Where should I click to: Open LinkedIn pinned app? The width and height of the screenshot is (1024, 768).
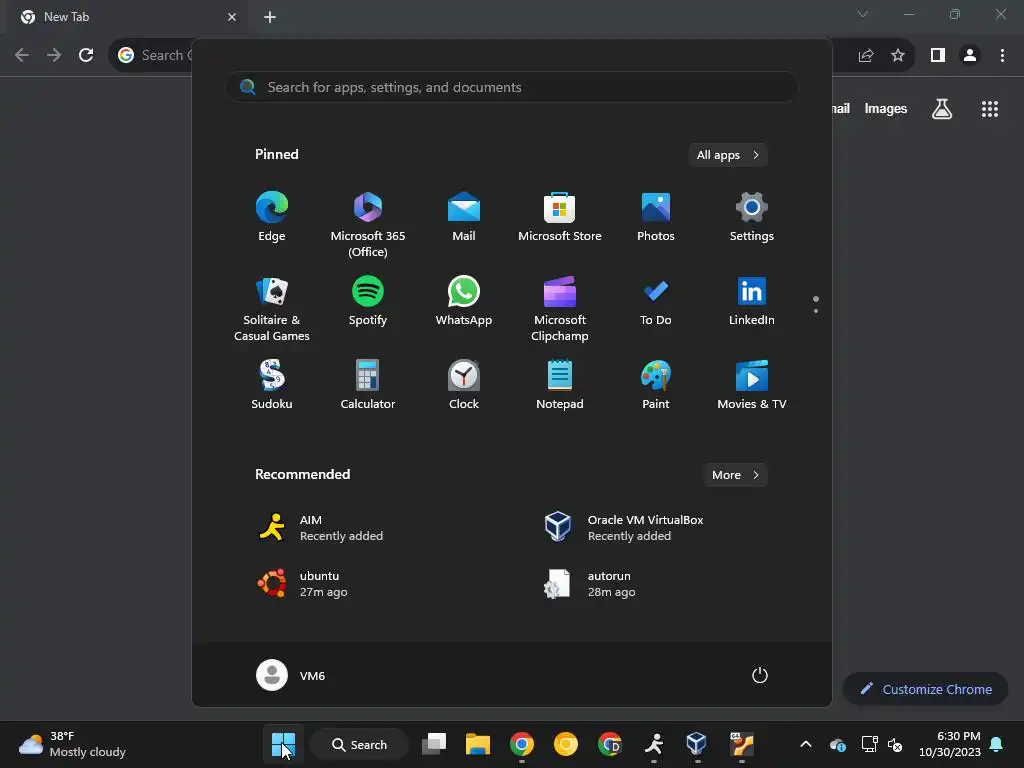click(x=752, y=302)
